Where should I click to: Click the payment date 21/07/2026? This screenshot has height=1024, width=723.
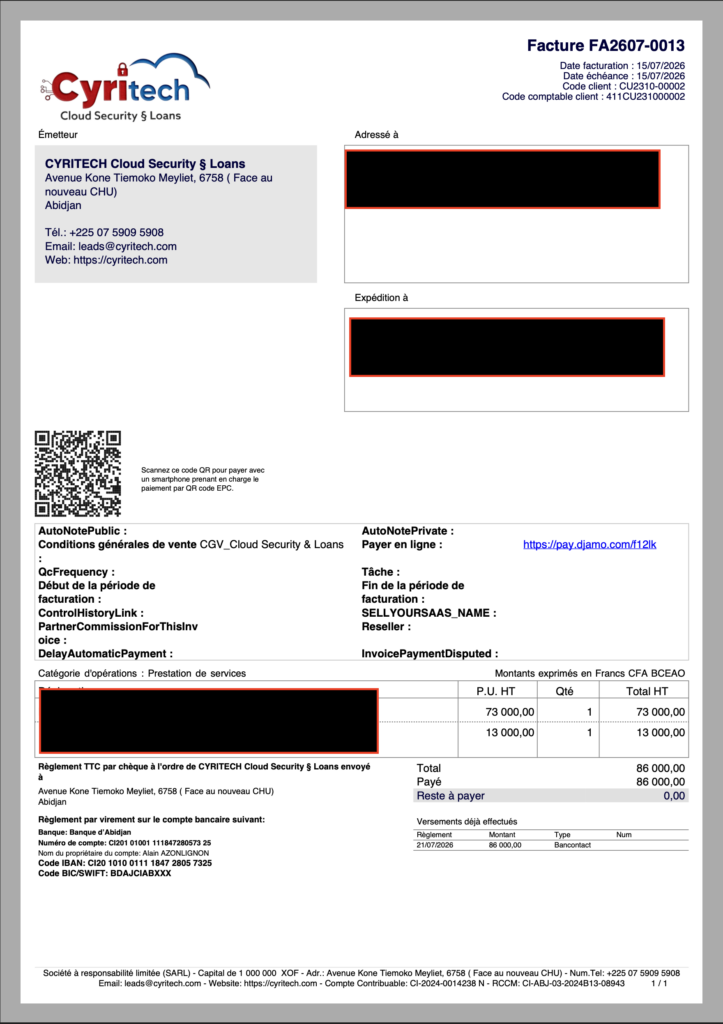434,845
